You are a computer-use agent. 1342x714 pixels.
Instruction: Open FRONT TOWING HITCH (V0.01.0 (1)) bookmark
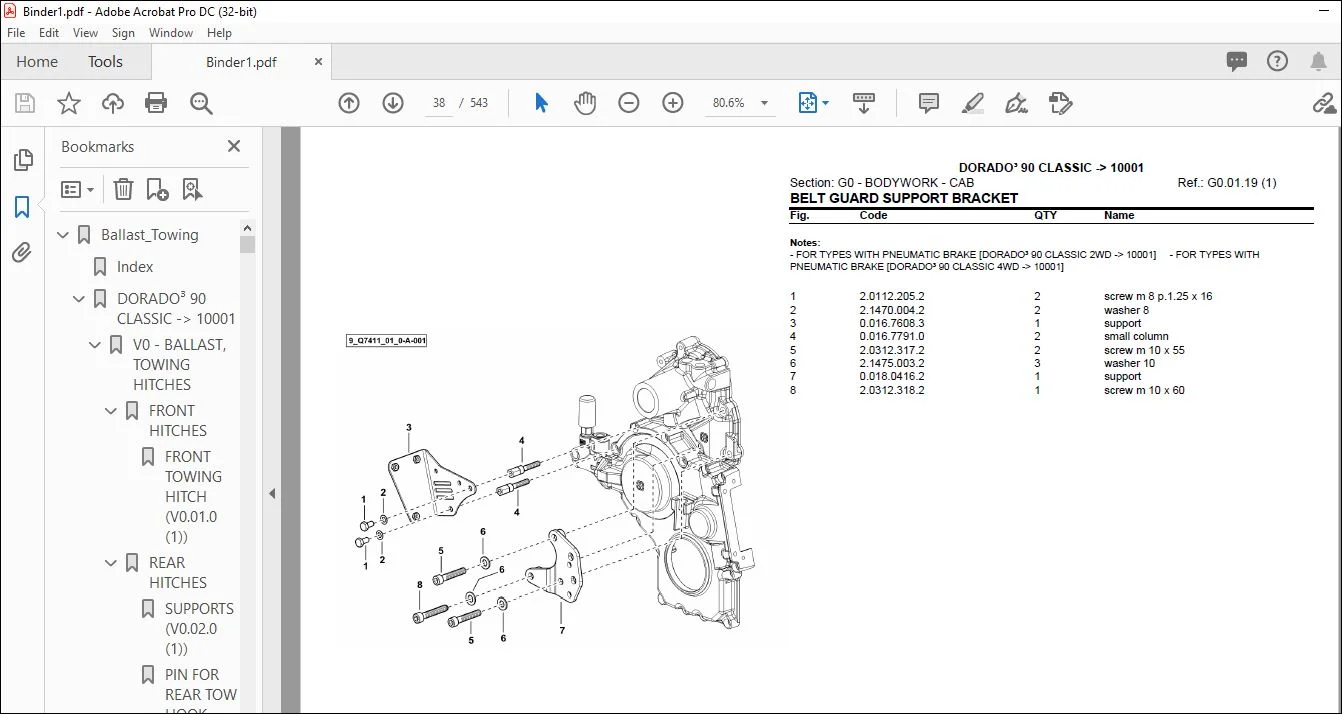pyautogui.click(x=193, y=497)
